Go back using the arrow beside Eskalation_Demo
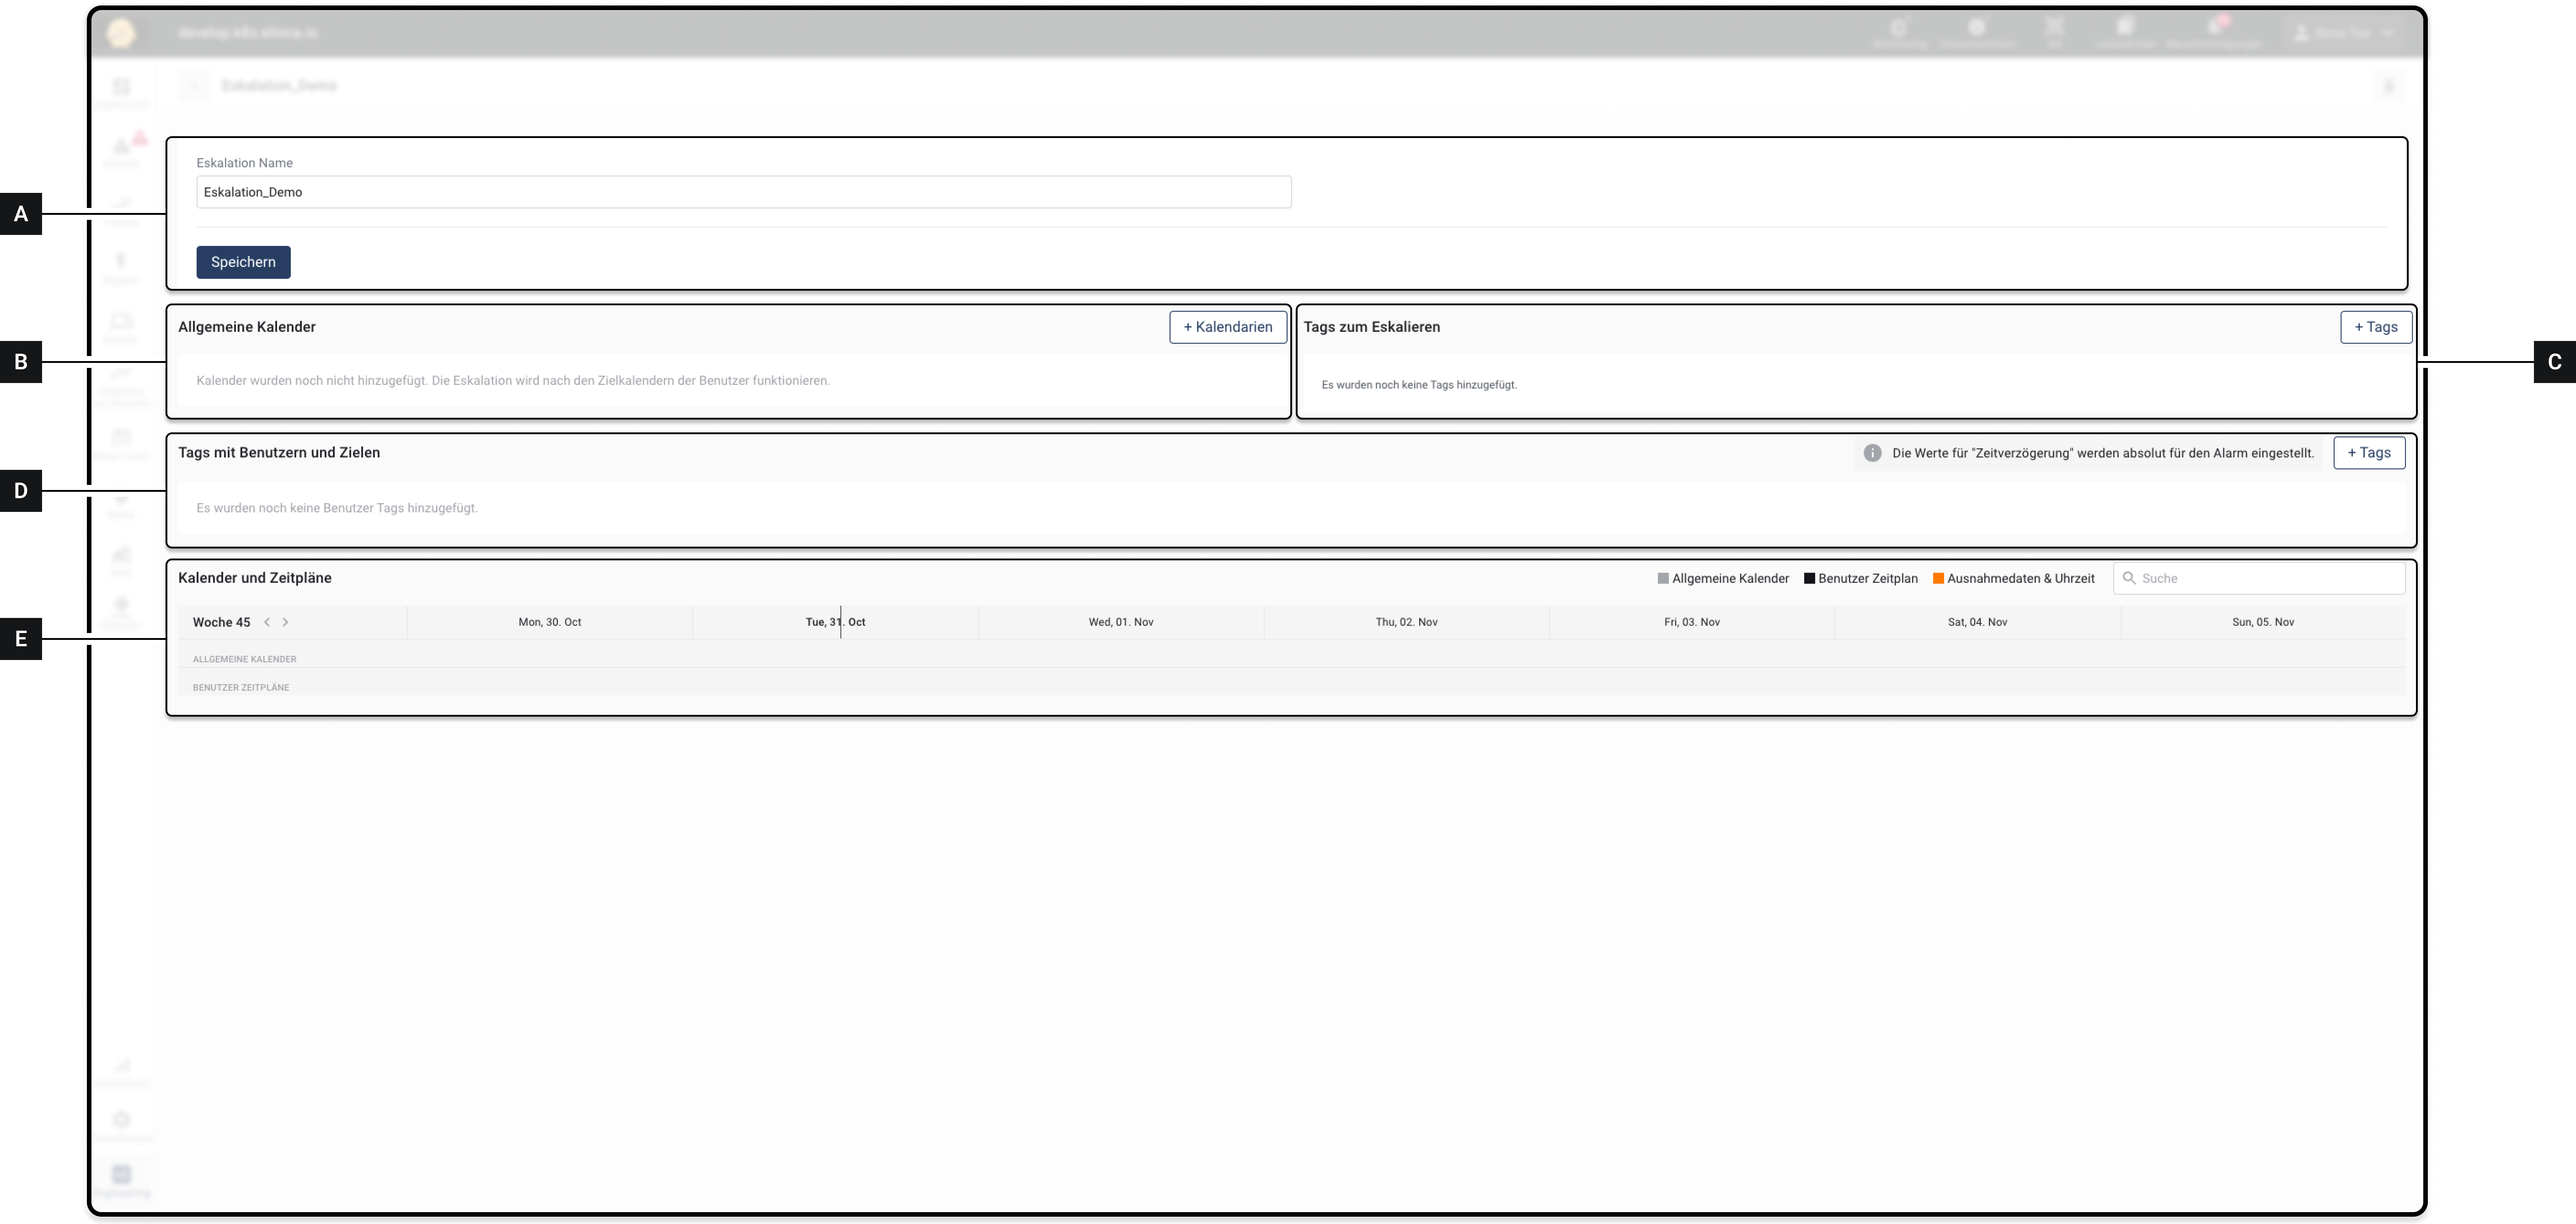 194,86
